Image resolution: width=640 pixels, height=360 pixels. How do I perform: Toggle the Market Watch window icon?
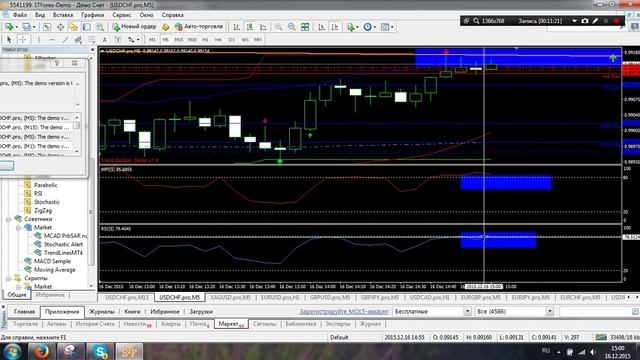point(47,27)
